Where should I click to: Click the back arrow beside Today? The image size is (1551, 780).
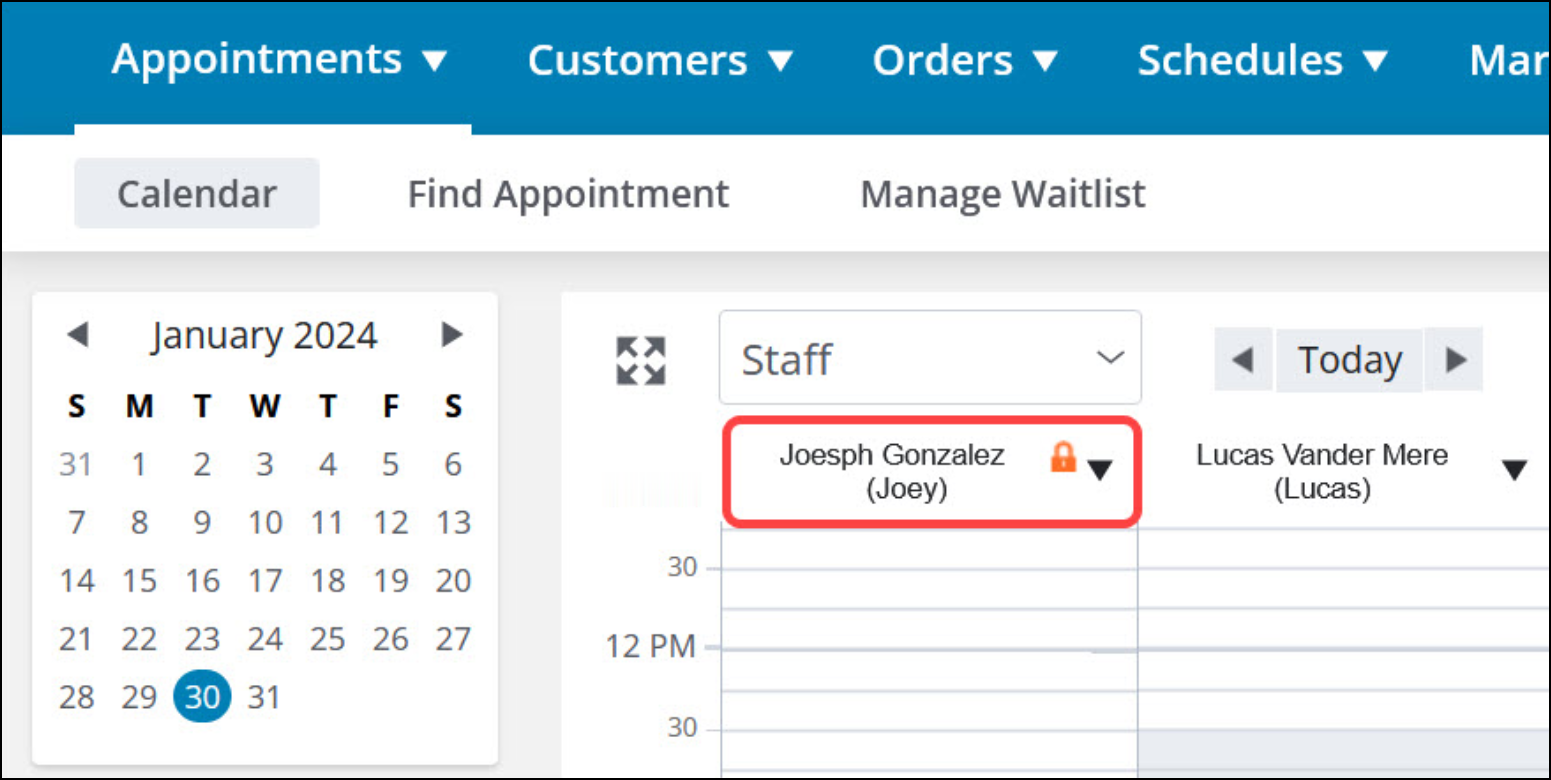[x=1243, y=359]
